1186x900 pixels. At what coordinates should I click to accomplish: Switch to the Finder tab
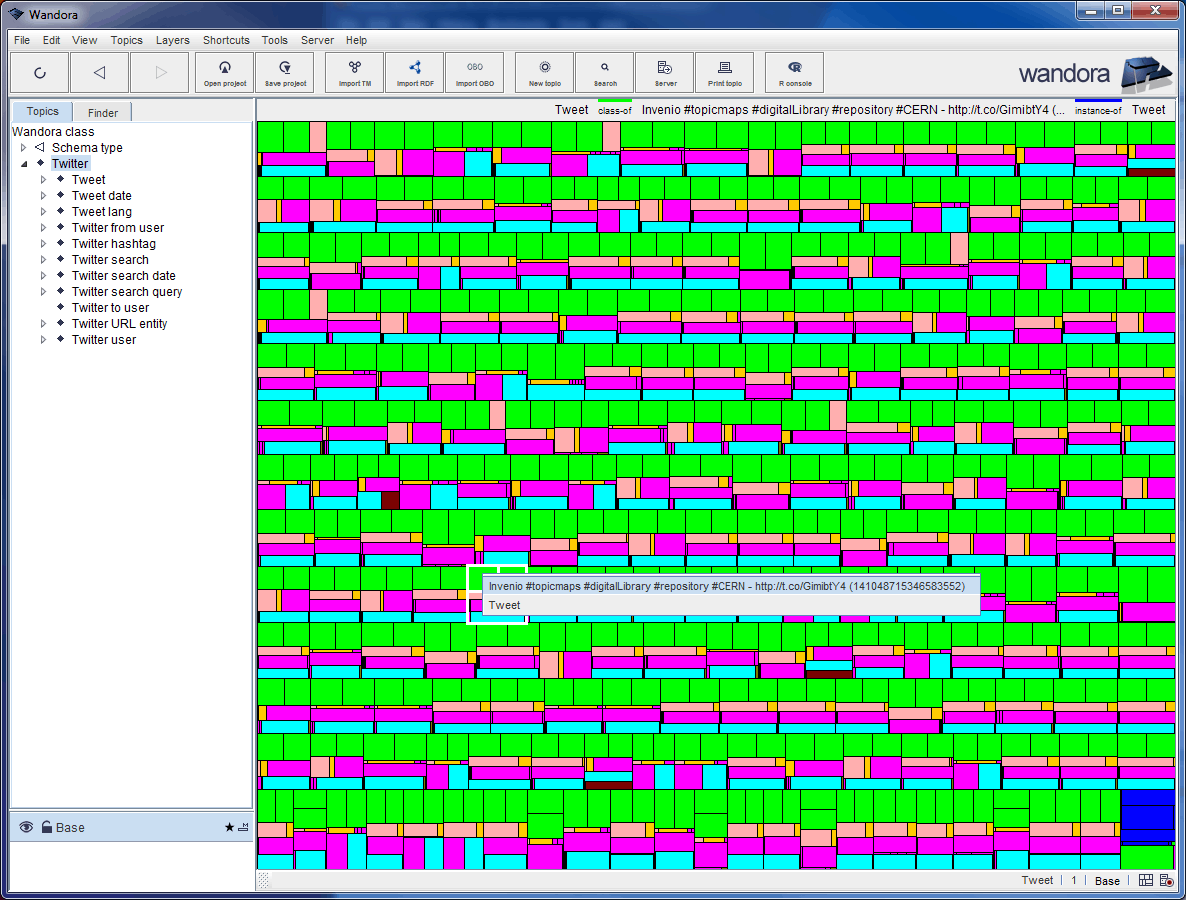101,111
